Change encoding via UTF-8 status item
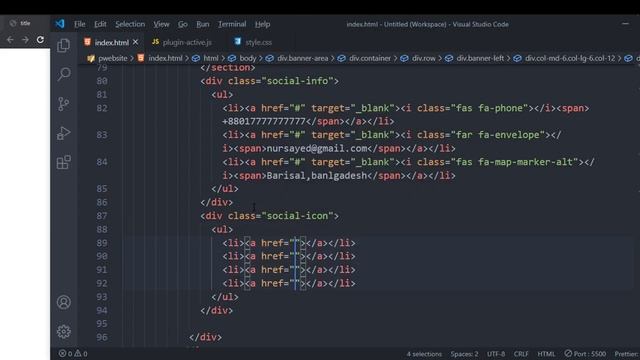 pos(496,354)
